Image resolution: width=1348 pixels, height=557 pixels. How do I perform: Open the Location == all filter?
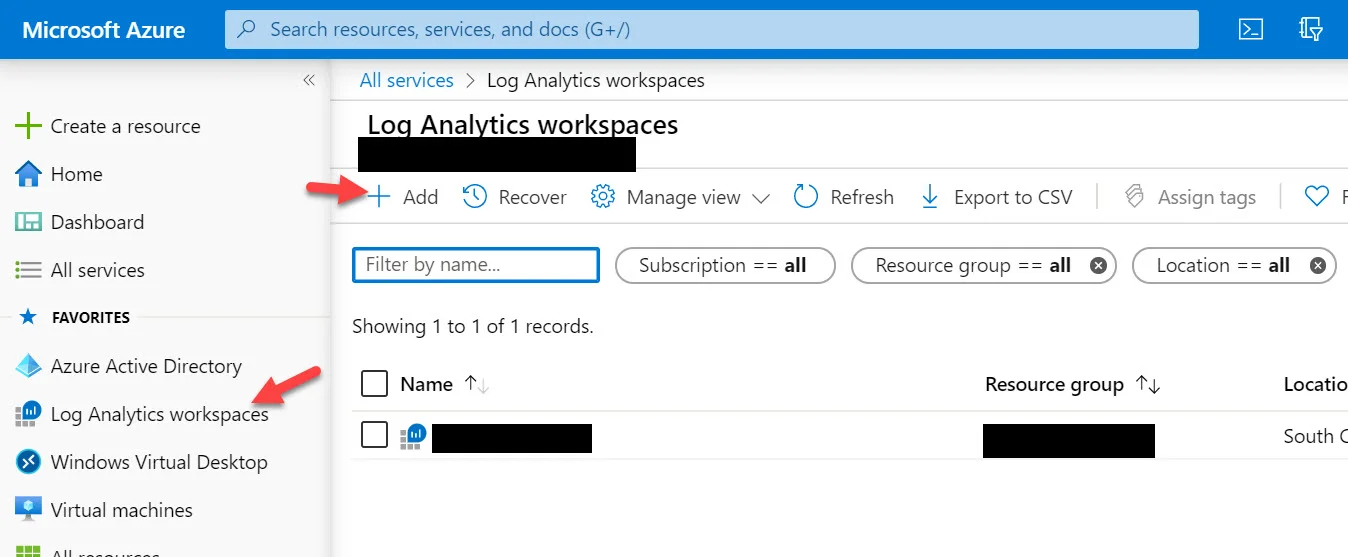pos(1234,265)
